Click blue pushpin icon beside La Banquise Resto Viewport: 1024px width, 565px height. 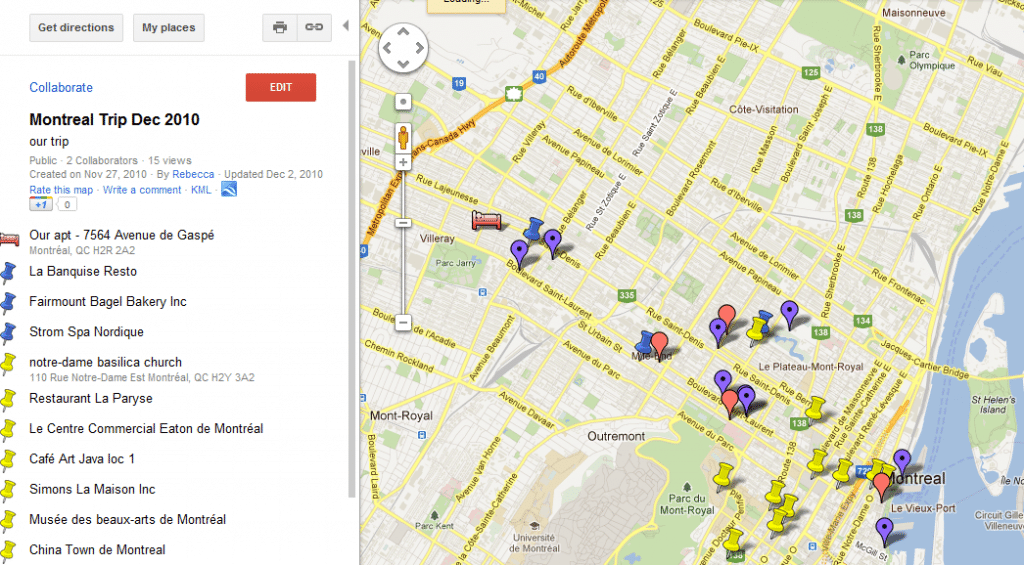tap(8, 272)
